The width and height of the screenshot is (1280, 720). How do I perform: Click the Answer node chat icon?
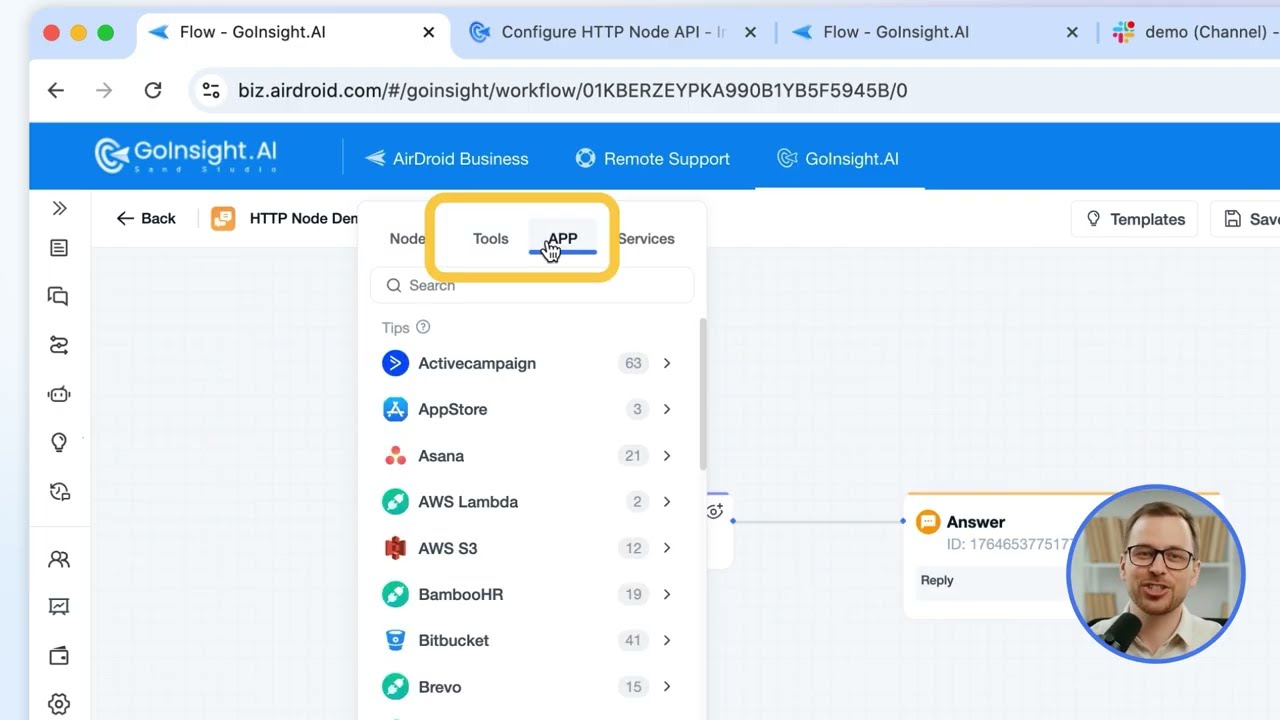(x=928, y=521)
